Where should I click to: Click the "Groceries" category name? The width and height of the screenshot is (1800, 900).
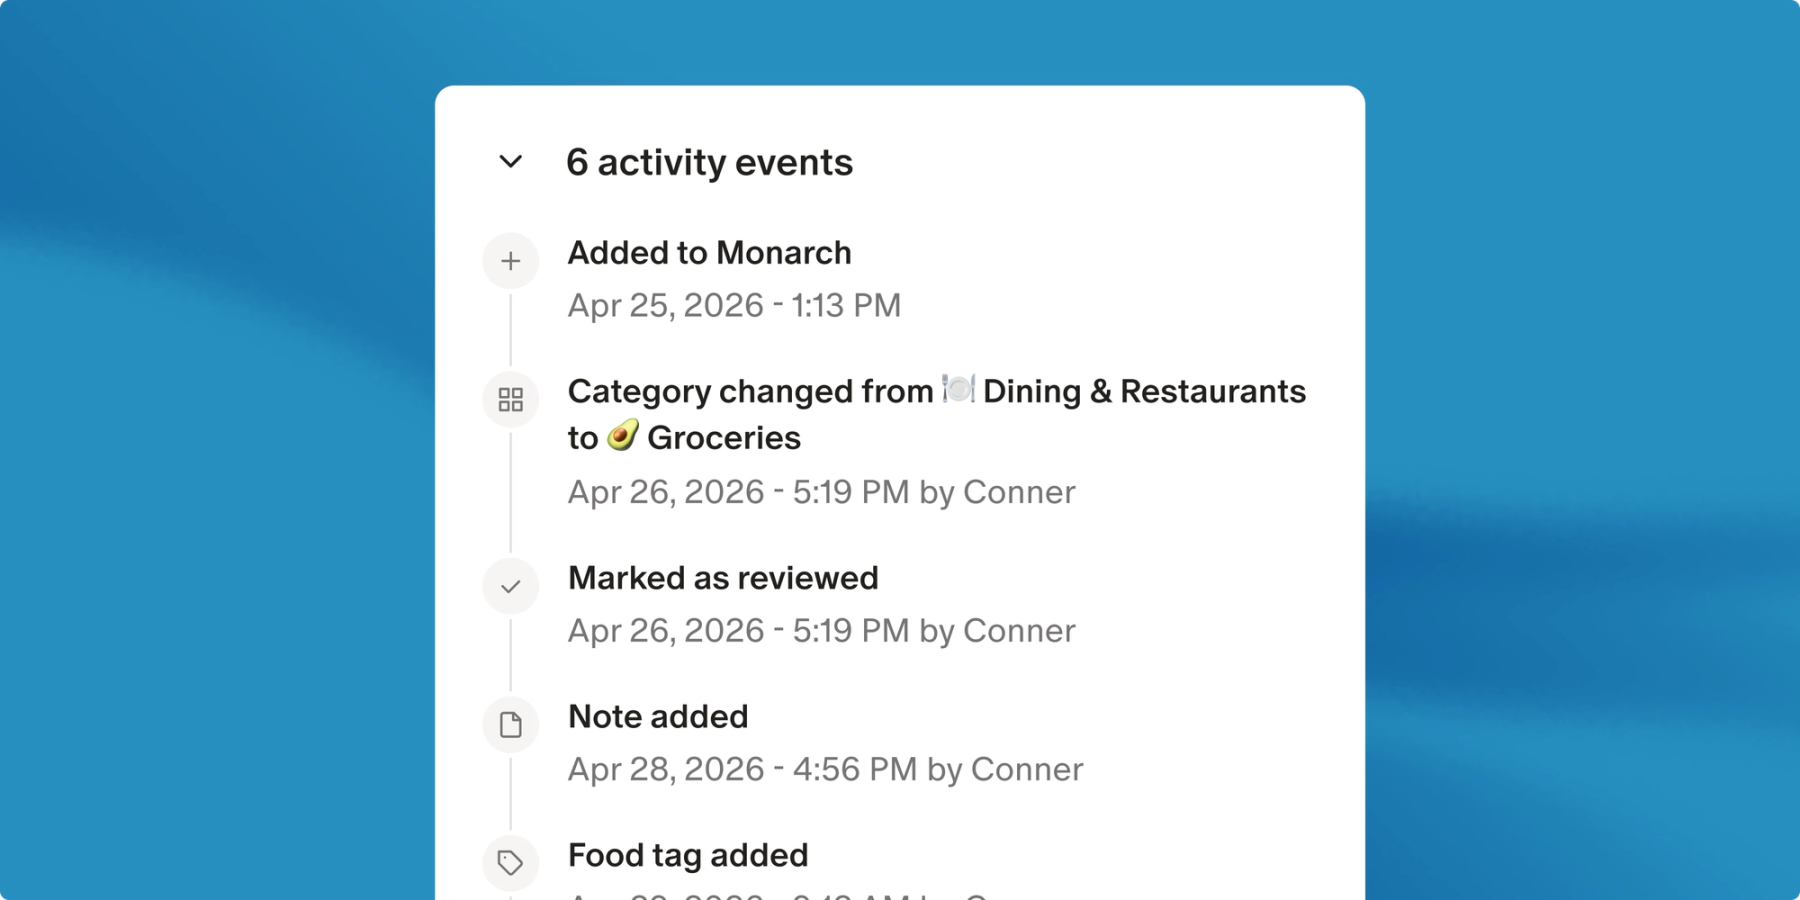pos(724,438)
